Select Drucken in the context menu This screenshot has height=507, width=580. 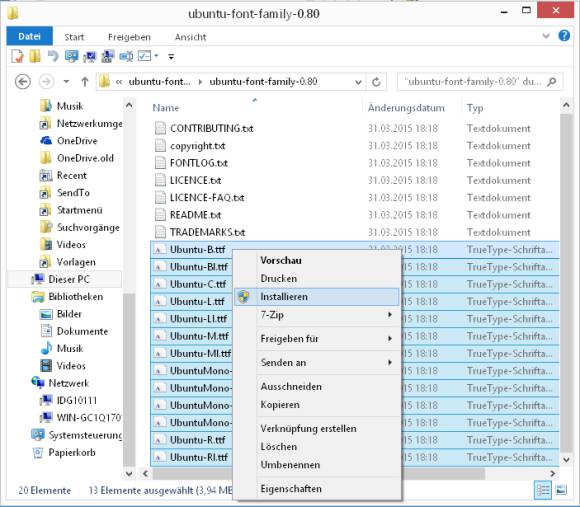tap(317, 278)
